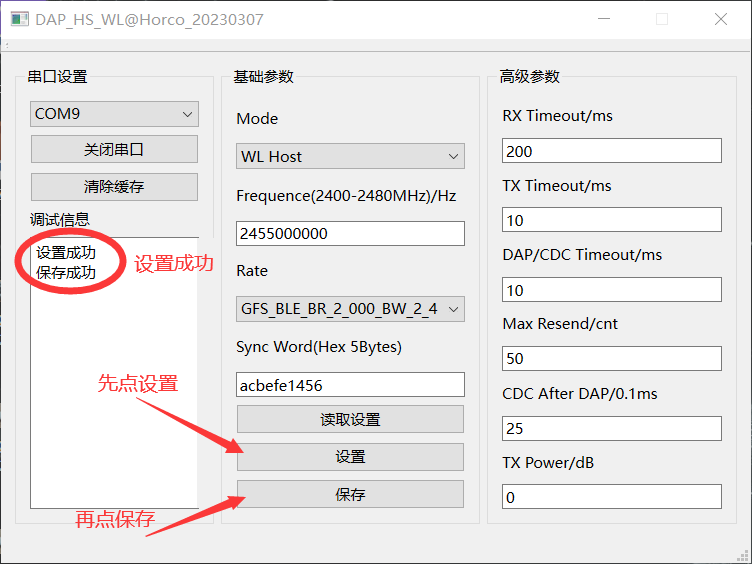Select the CDC After DAP/0.1ms field
This screenshot has width=752, height=564.
tap(611, 428)
